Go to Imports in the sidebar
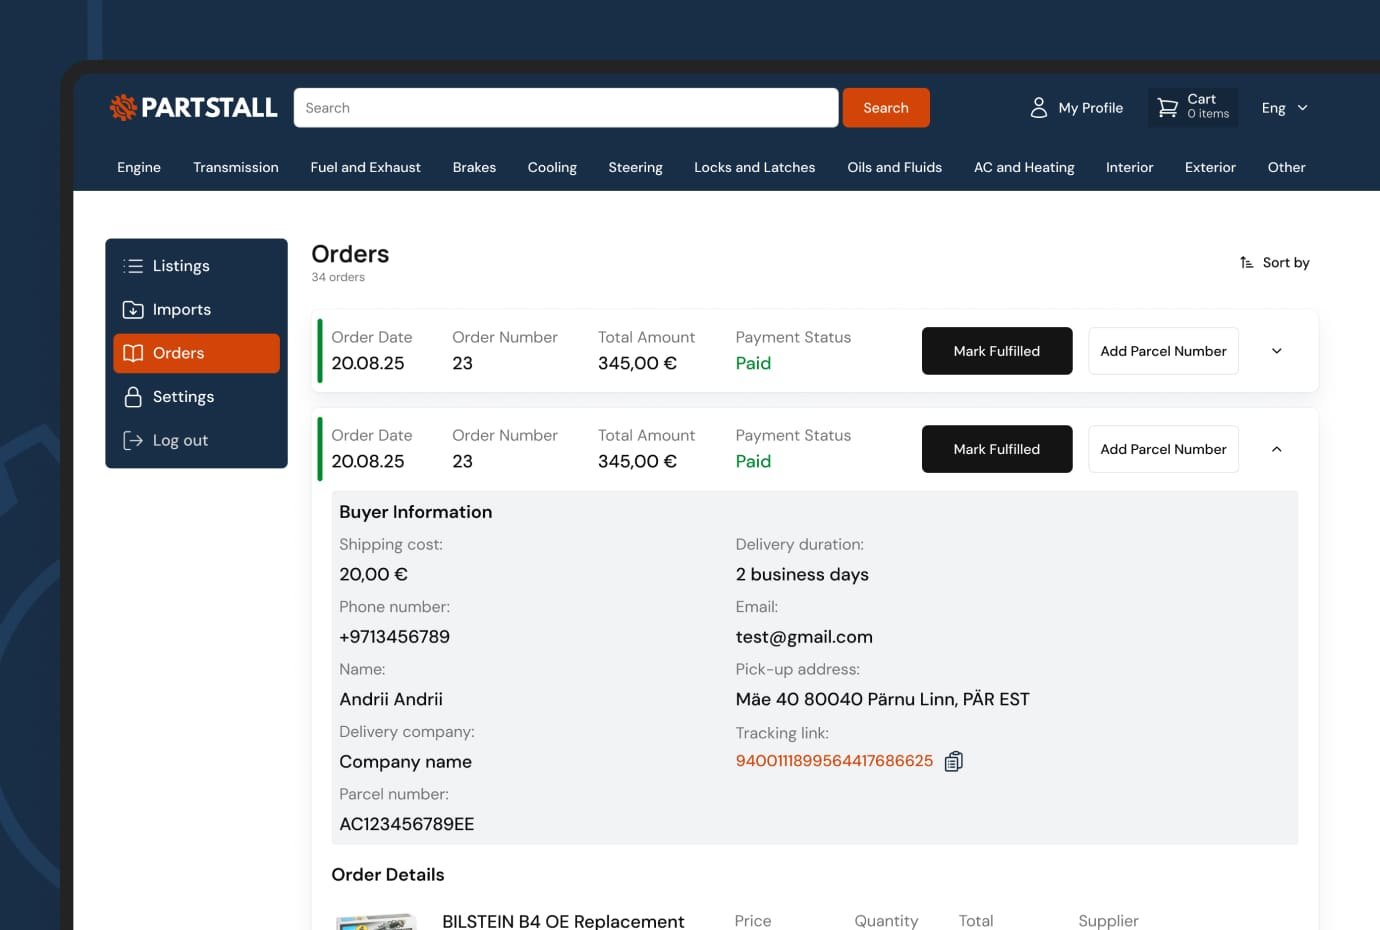Image resolution: width=1380 pixels, height=930 pixels. pos(196,310)
